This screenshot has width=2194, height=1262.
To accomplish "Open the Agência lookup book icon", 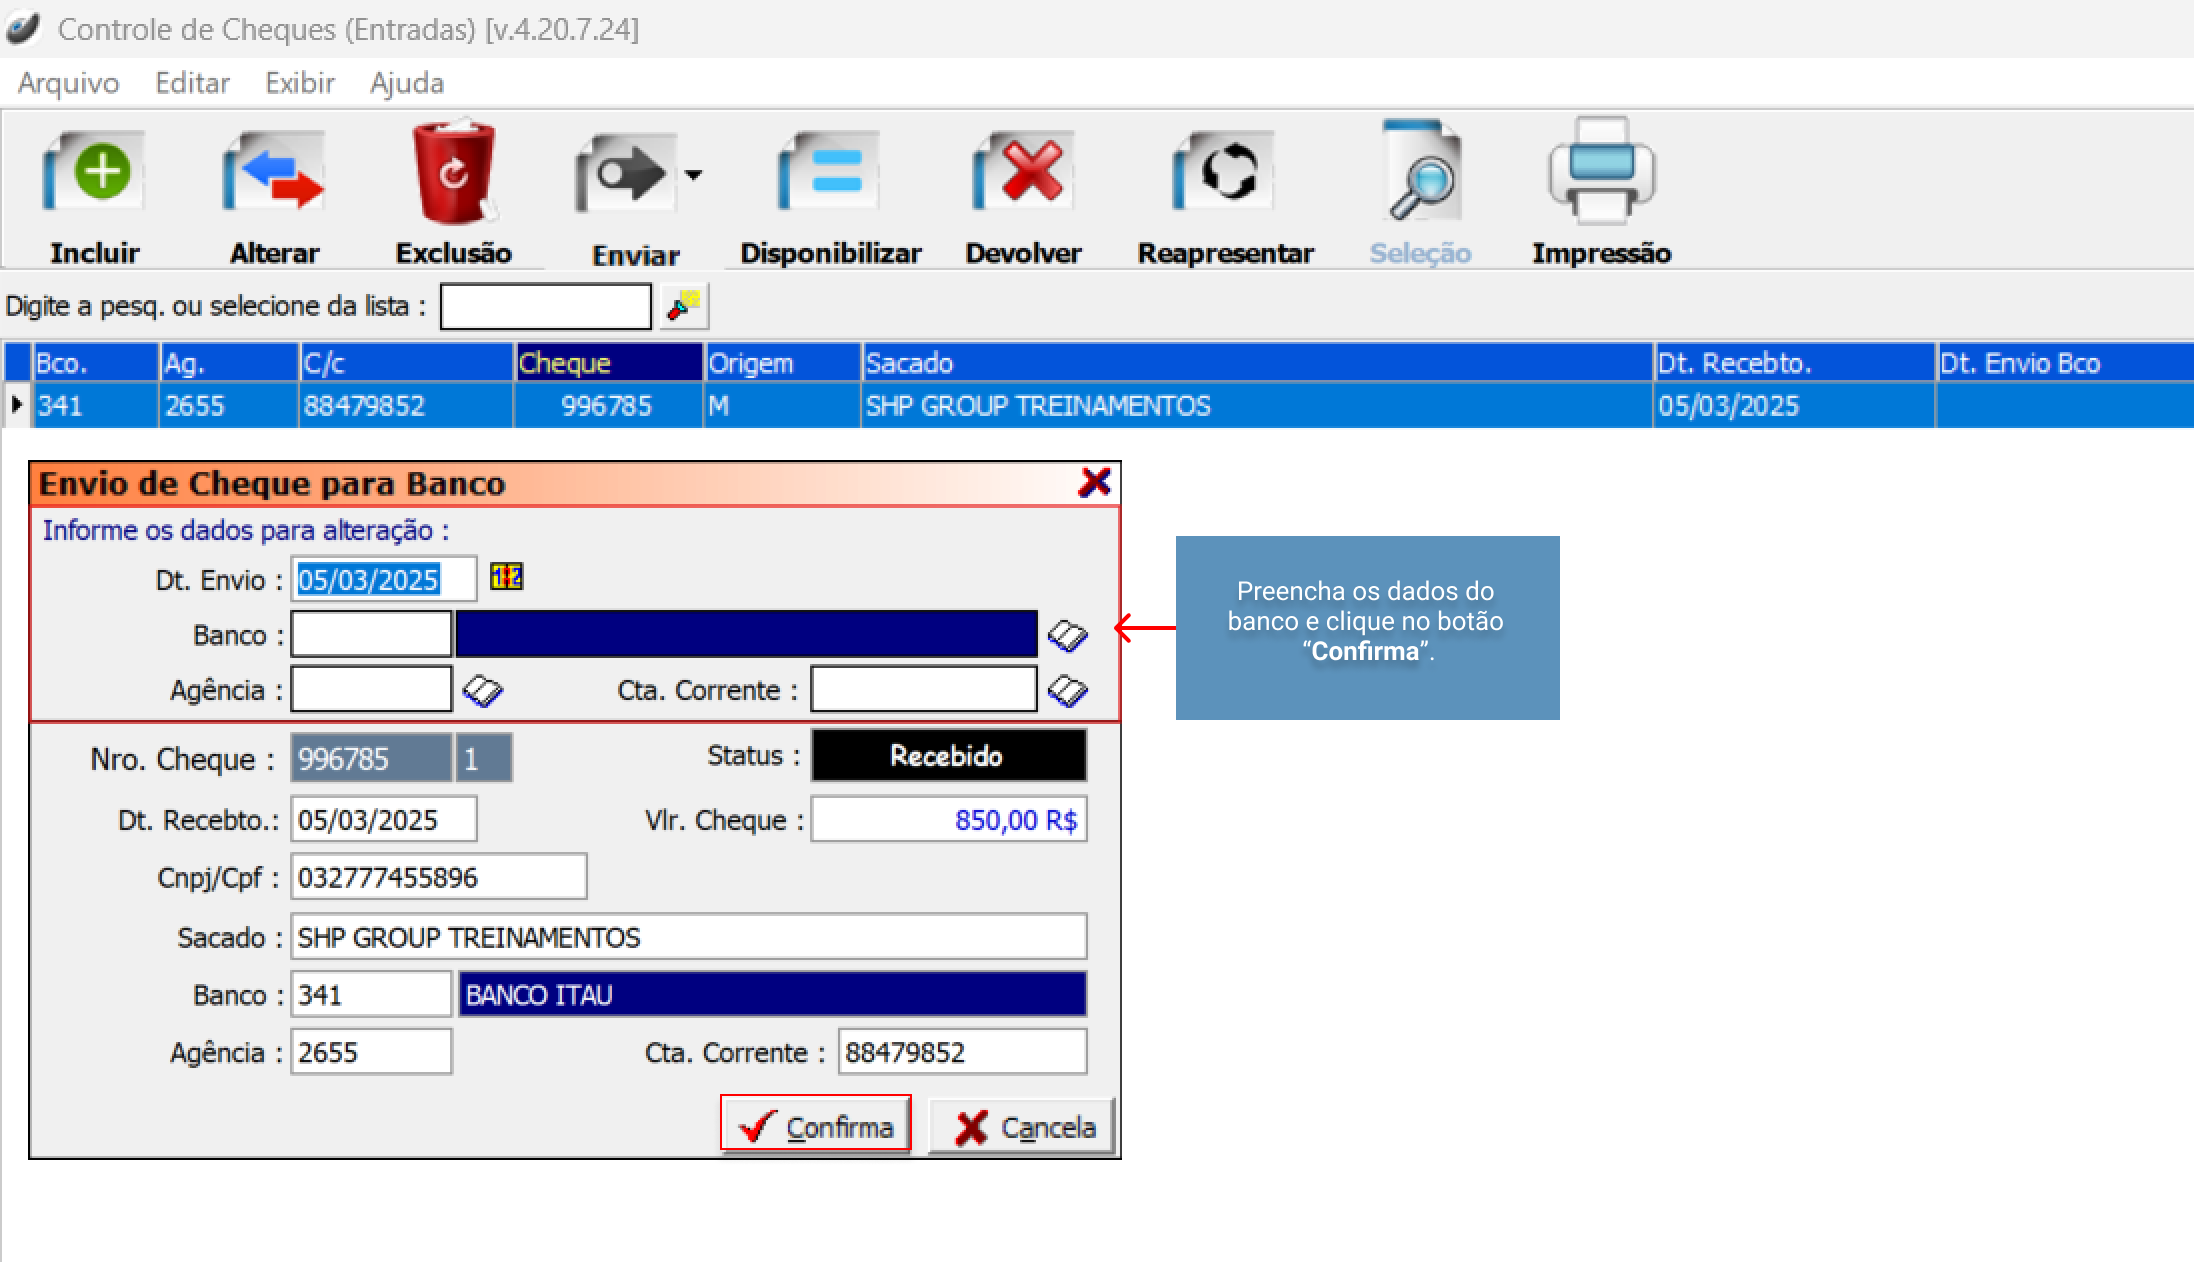I will tap(482, 690).
